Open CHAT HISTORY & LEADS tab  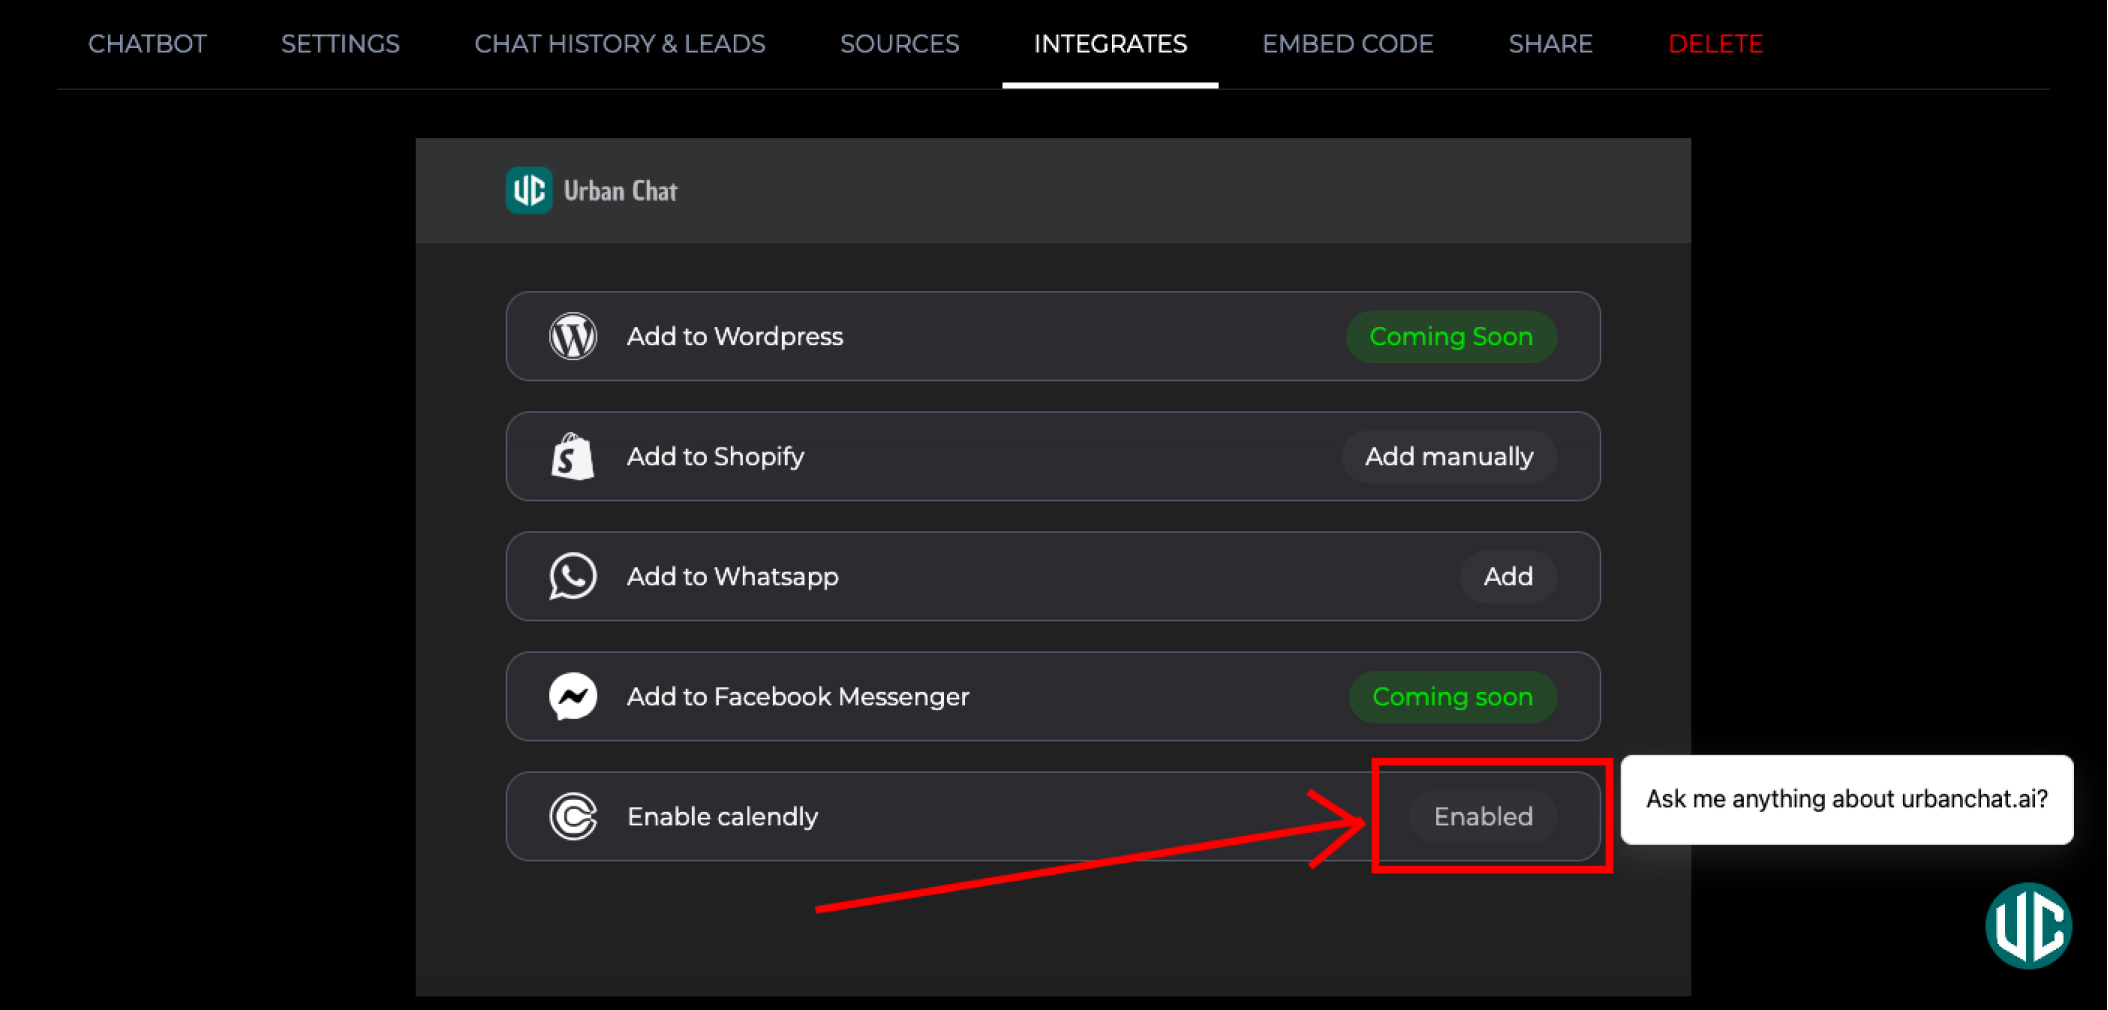620,44
